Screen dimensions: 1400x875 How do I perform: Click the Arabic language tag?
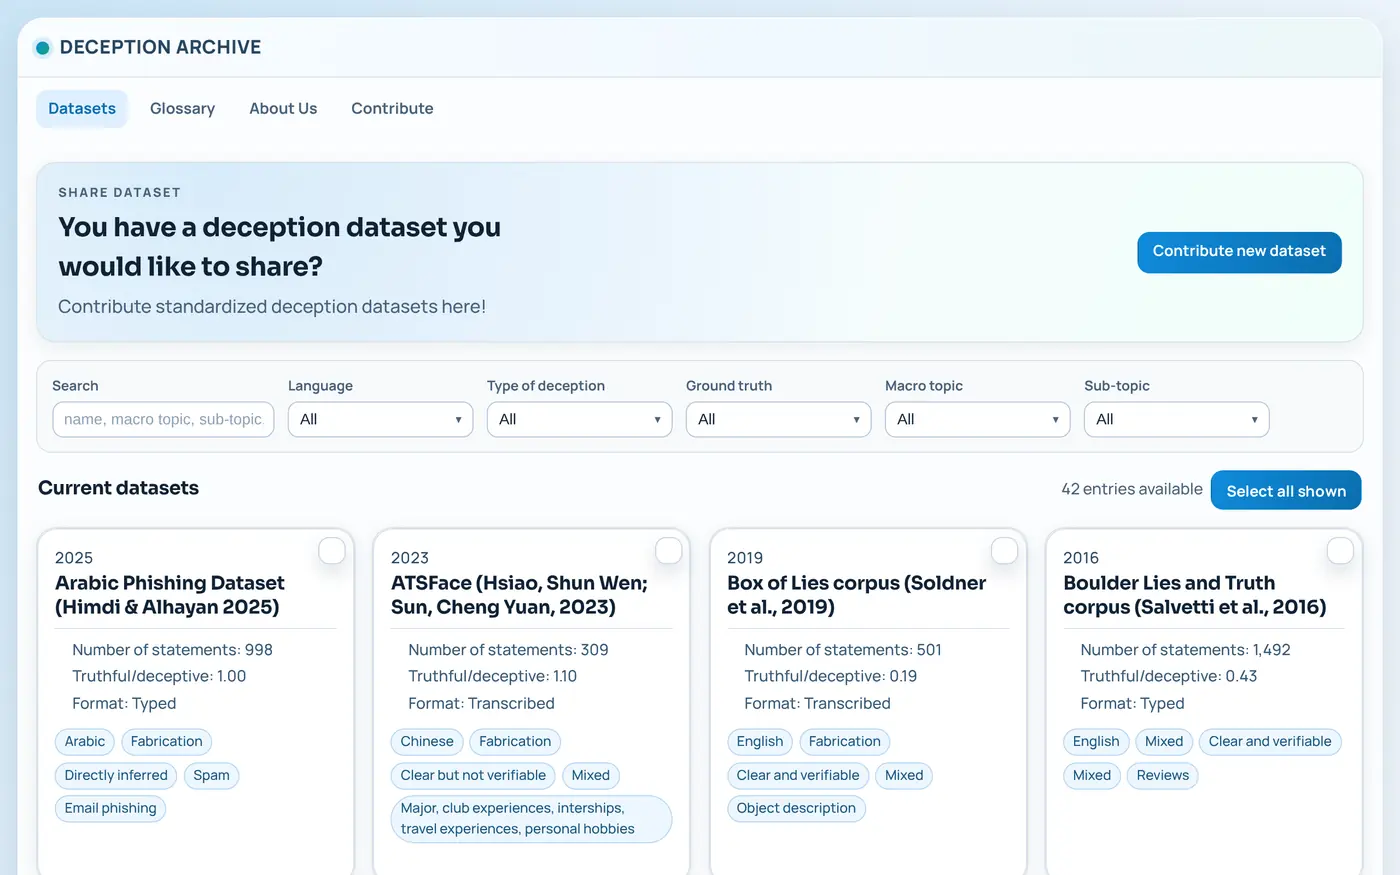tap(85, 742)
